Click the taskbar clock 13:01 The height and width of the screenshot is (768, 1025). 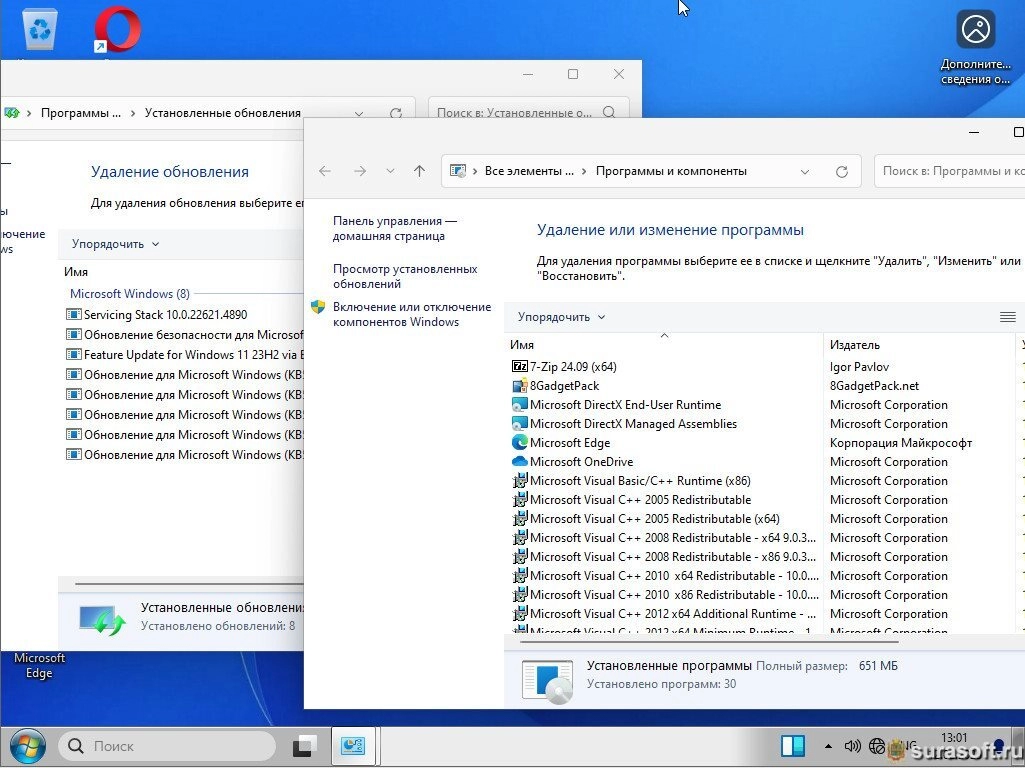pyautogui.click(x=954, y=737)
